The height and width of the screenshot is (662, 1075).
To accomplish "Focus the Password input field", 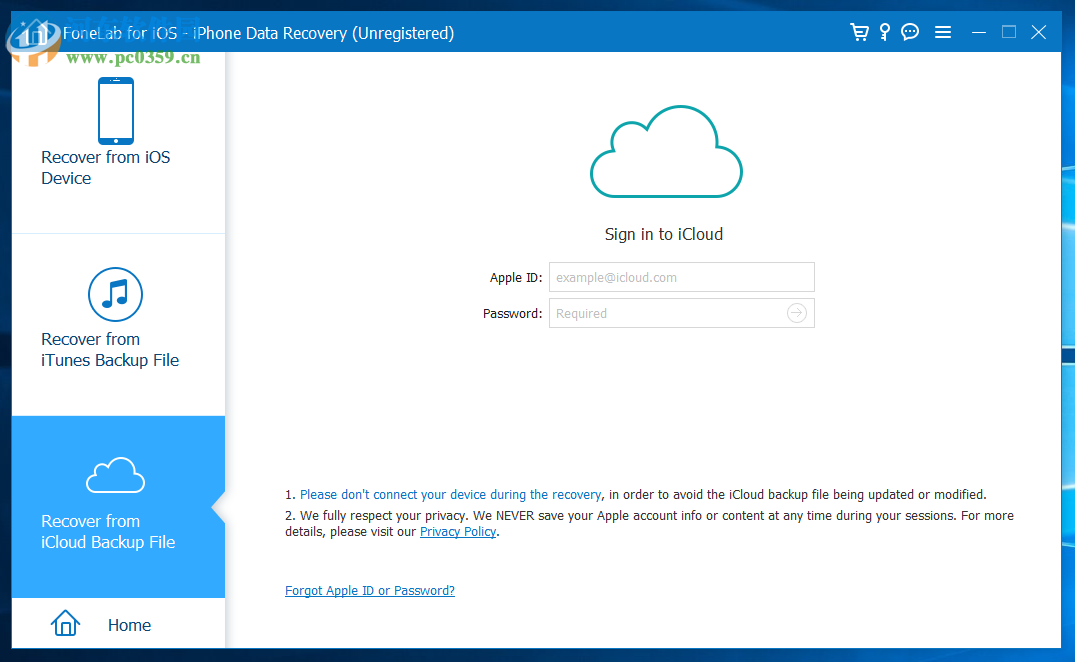I will (681, 313).
